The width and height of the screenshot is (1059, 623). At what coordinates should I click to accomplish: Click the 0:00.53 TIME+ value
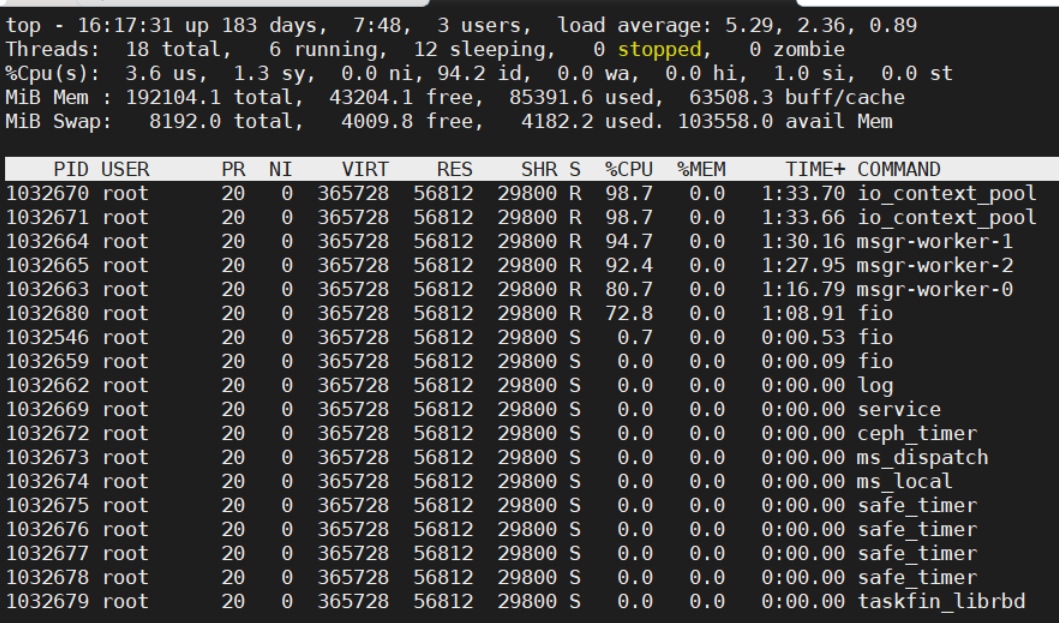803,337
